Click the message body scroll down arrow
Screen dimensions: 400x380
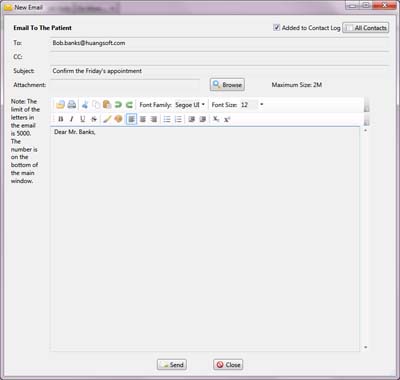click(365, 347)
